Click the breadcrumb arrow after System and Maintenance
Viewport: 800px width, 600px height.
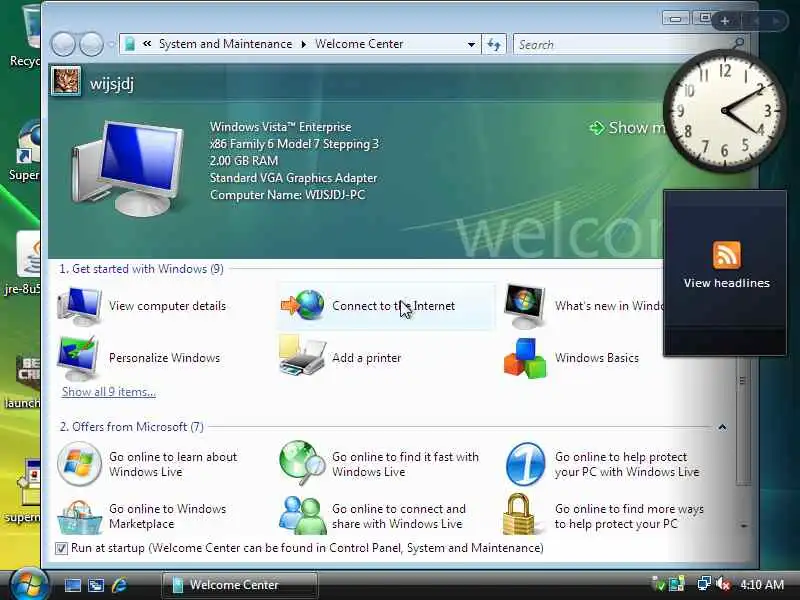pos(304,44)
